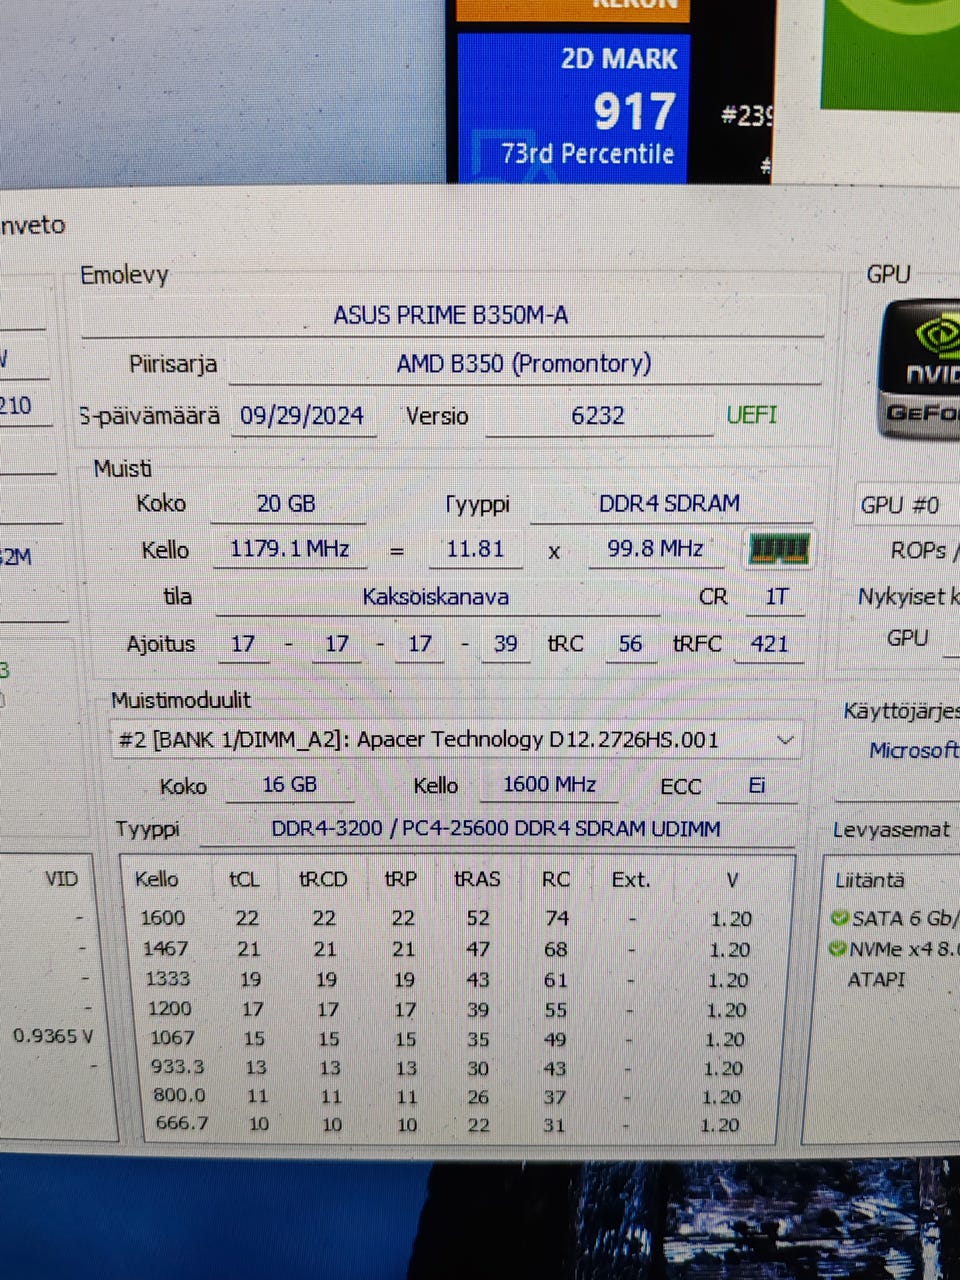Viewport: 960px width, 1280px height.
Task: Click the DDR4-3200 / PC4-25600 type field
Action: [496, 829]
